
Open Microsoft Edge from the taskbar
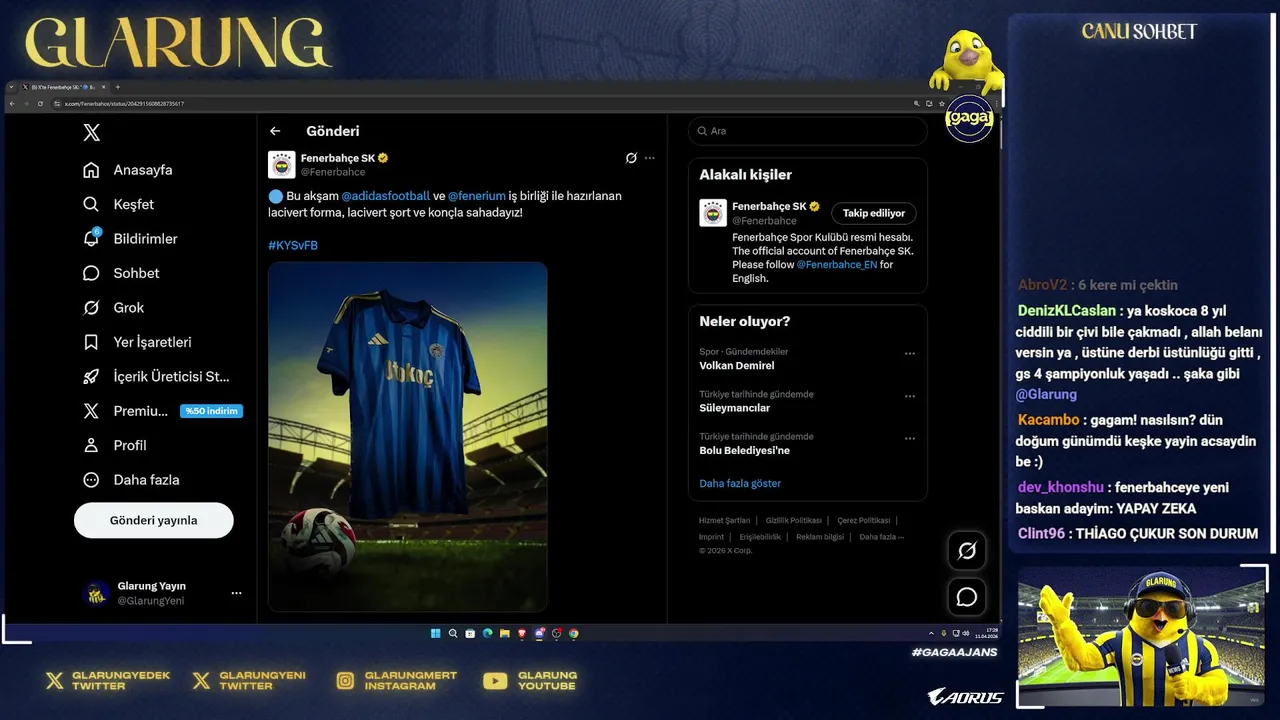[487, 633]
